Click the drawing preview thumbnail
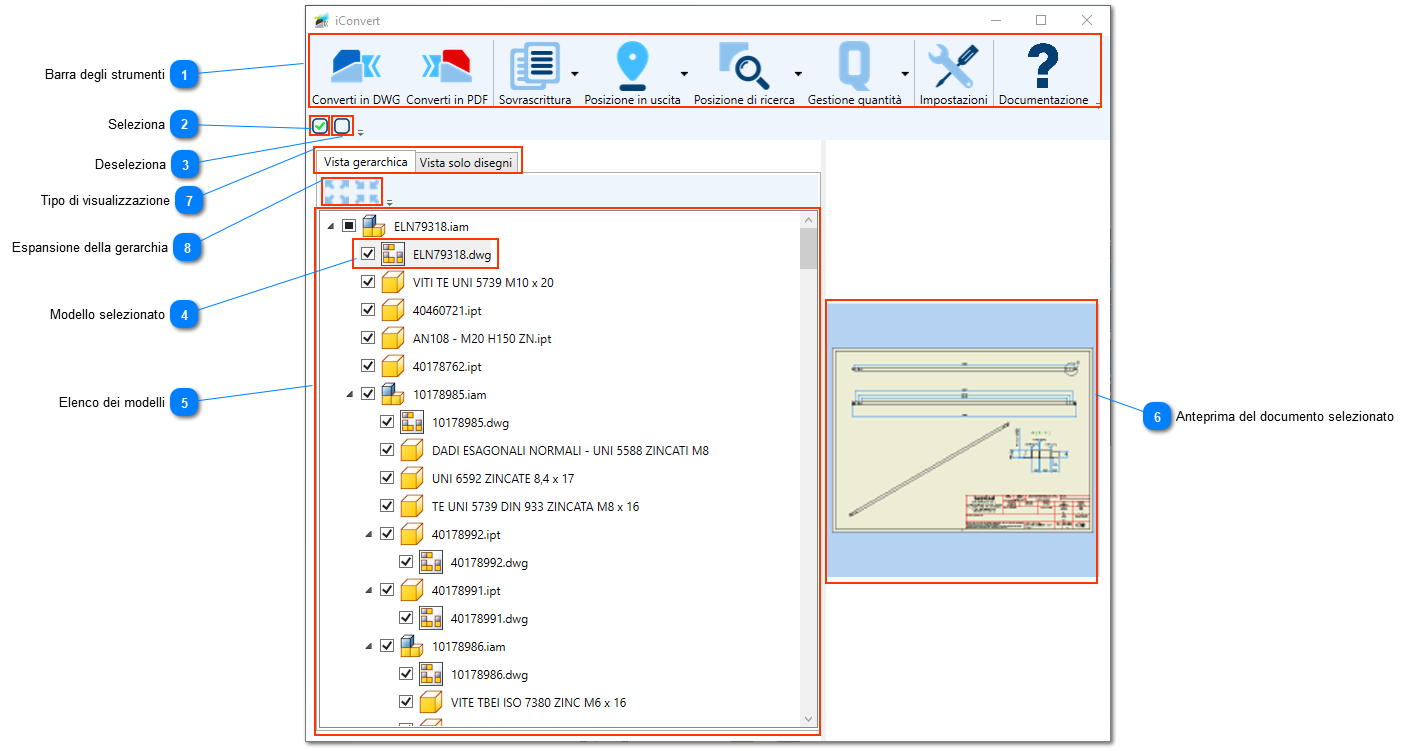 [961, 441]
